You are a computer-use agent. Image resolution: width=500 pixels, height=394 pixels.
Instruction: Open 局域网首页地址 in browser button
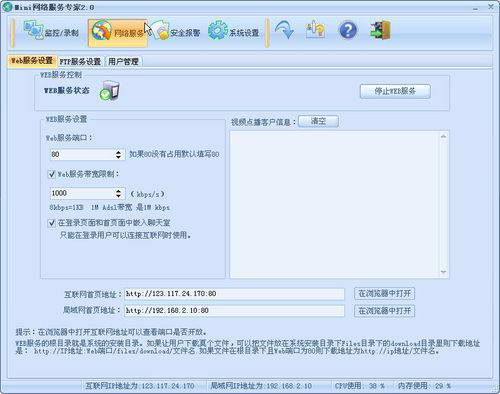click(x=384, y=311)
